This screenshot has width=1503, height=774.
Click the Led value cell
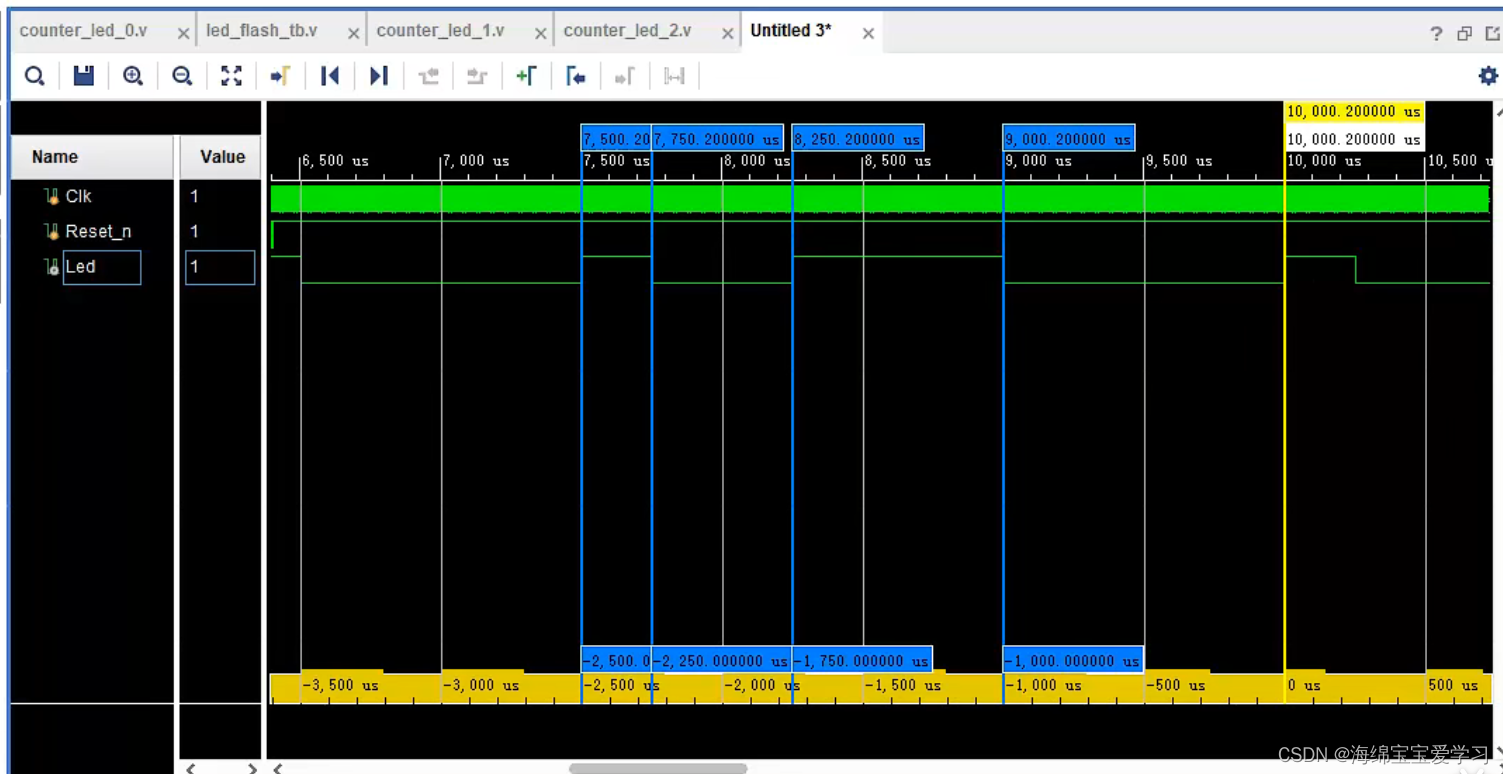[220, 267]
